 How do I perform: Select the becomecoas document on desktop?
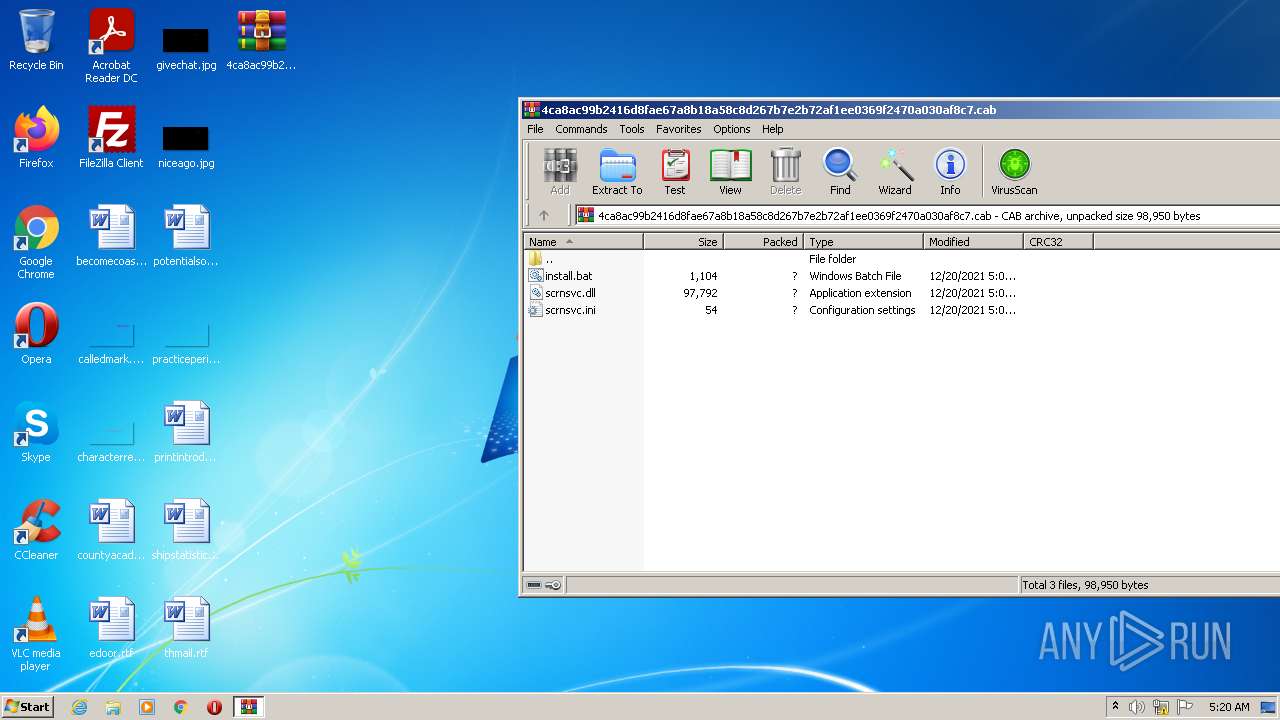click(111, 236)
